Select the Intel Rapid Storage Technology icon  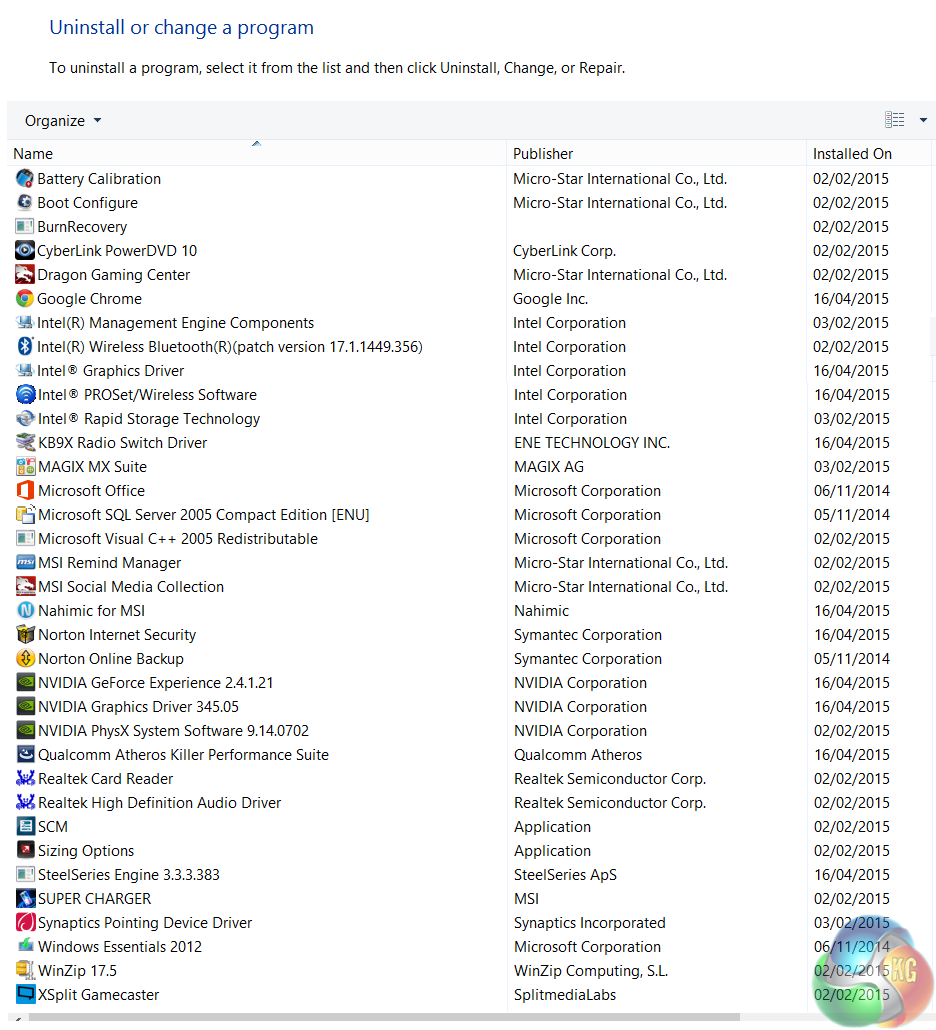point(26,418)
